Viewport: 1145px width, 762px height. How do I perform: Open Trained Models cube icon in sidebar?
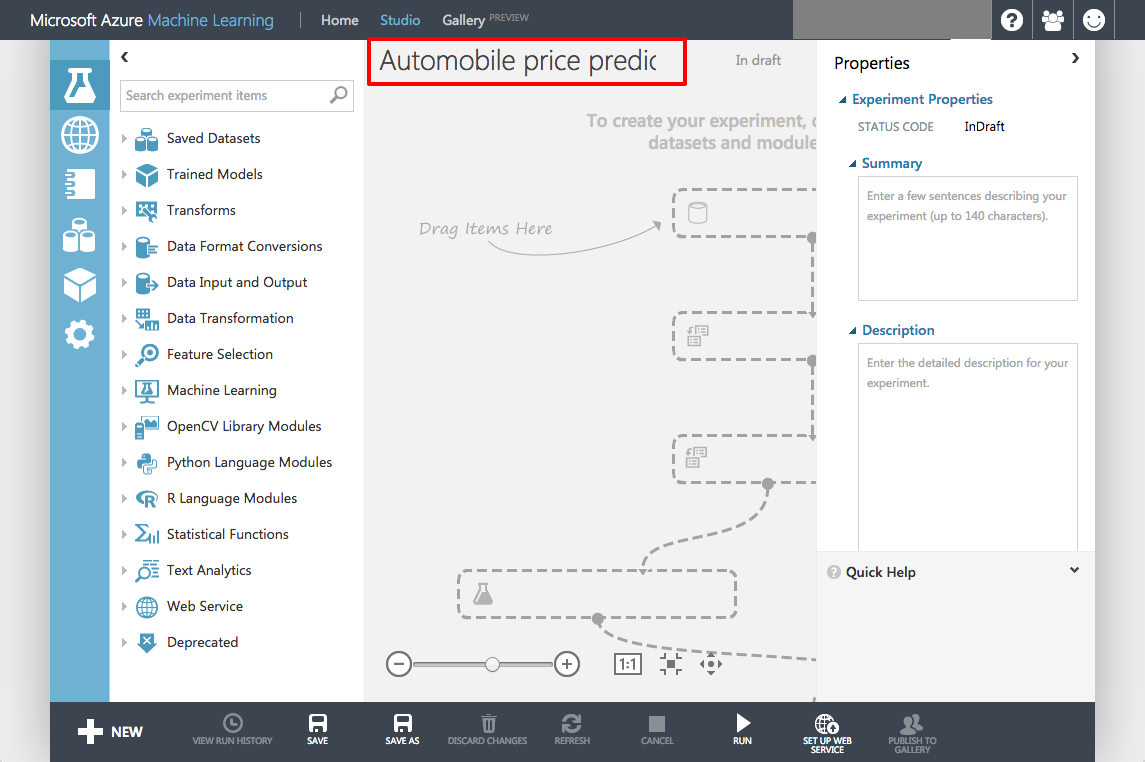click(x=80, y=285)
